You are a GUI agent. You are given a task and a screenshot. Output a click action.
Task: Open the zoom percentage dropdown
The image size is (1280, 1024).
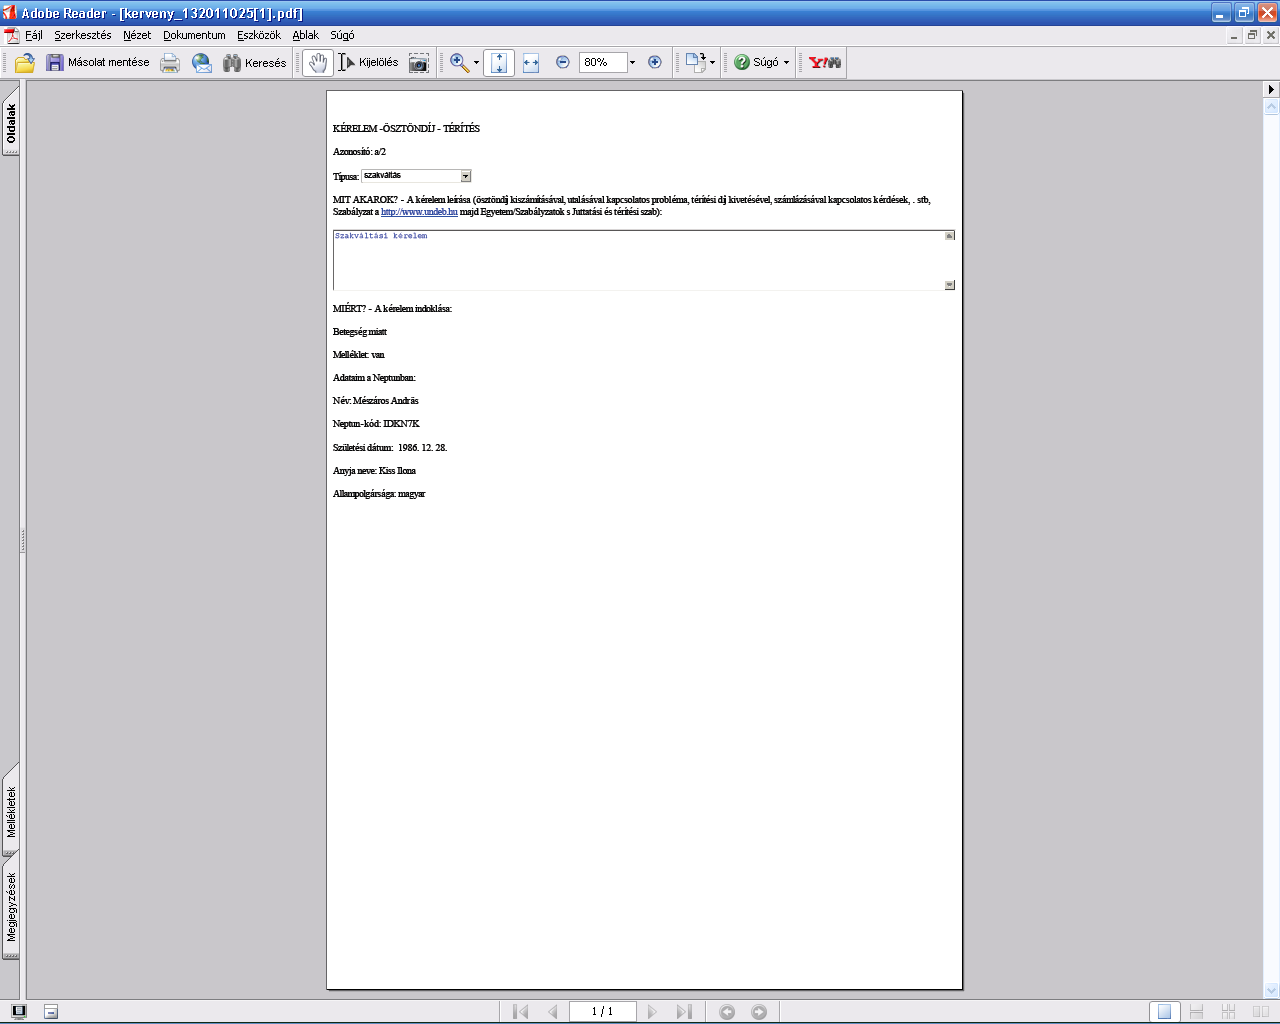click(632, 62)
